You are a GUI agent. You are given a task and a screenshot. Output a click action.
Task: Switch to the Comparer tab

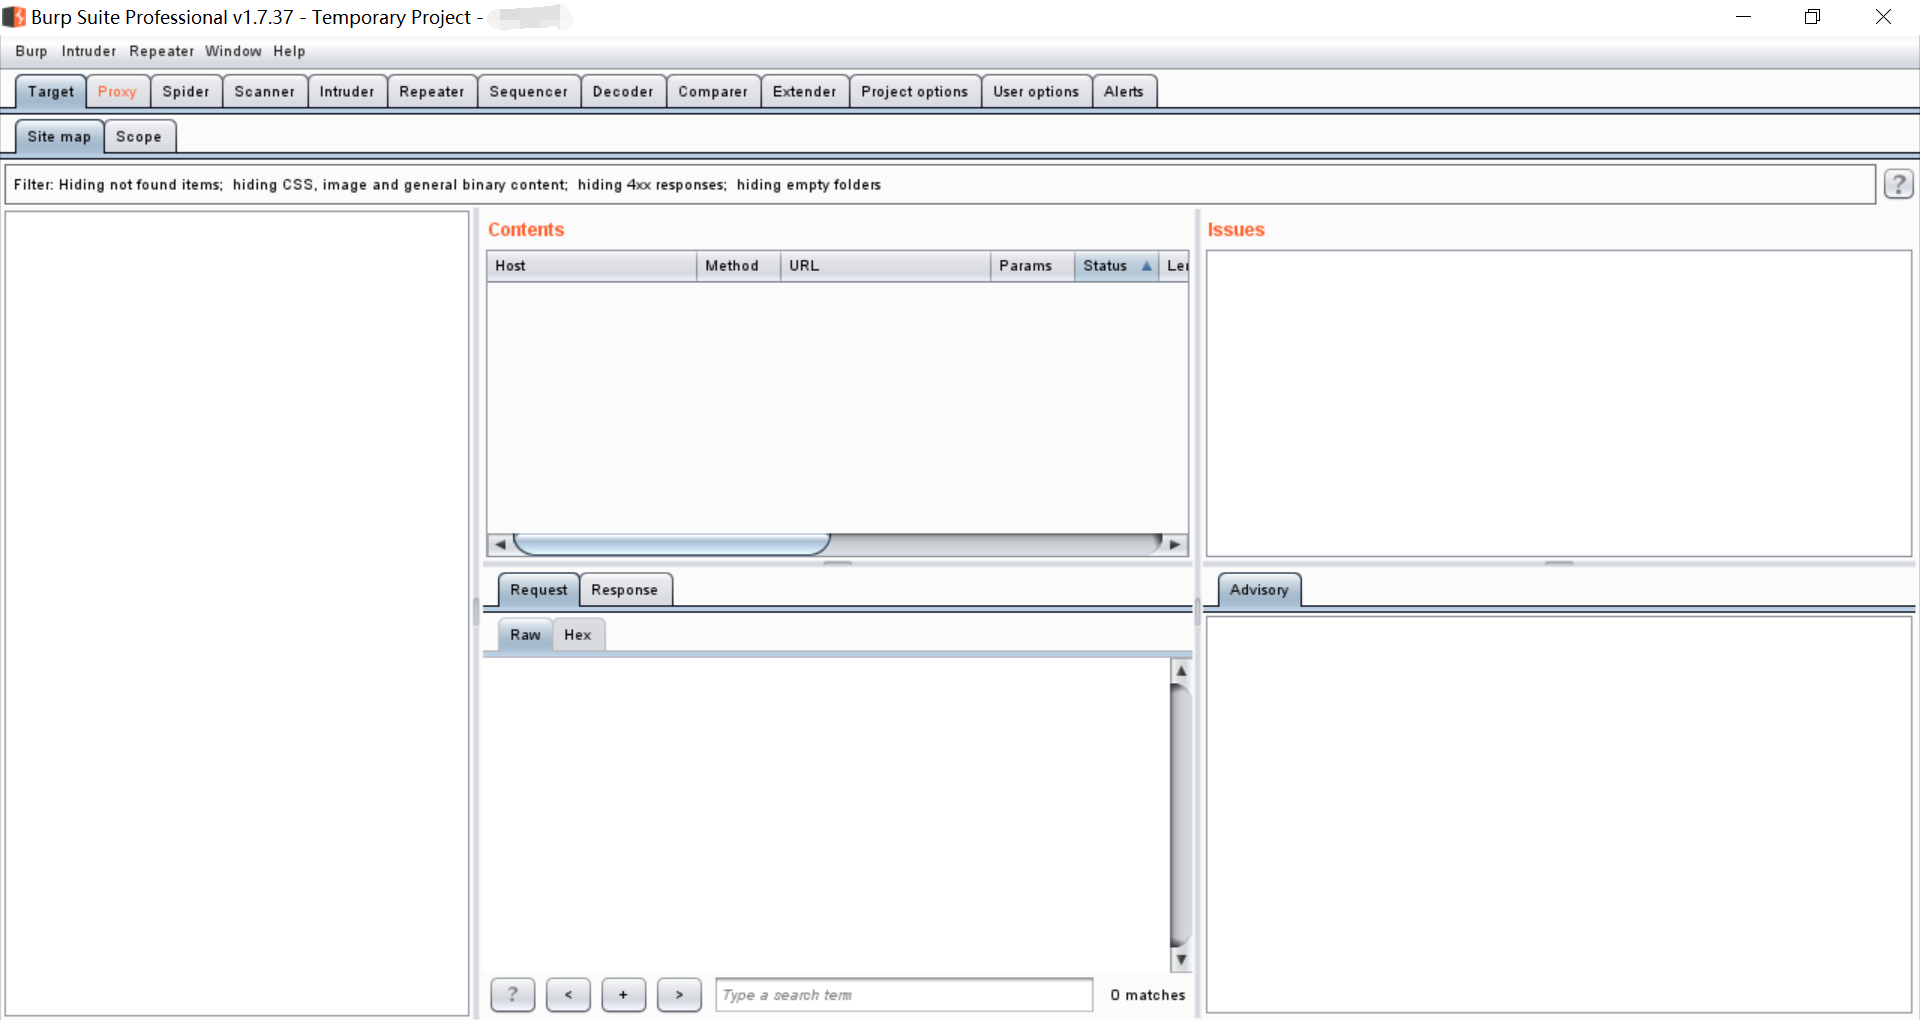[x=713, y=92]
